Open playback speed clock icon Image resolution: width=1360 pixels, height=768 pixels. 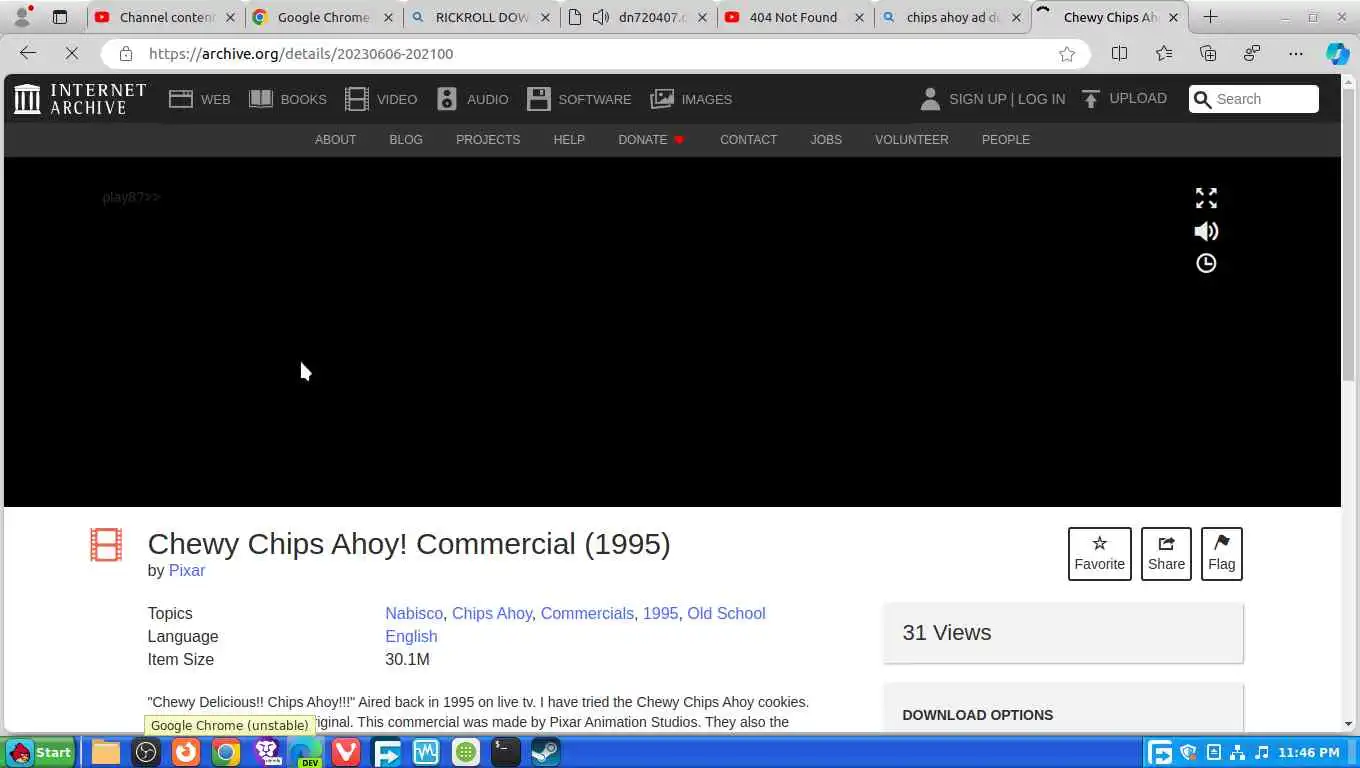(x=1206, y=263)
